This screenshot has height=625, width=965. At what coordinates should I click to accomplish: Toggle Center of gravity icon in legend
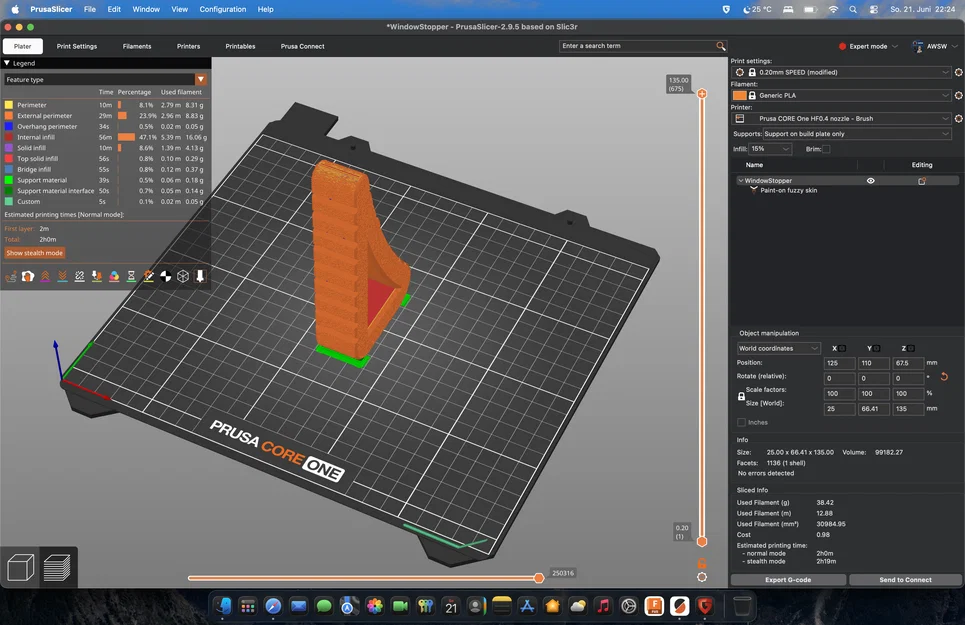[x=166, y=277]
